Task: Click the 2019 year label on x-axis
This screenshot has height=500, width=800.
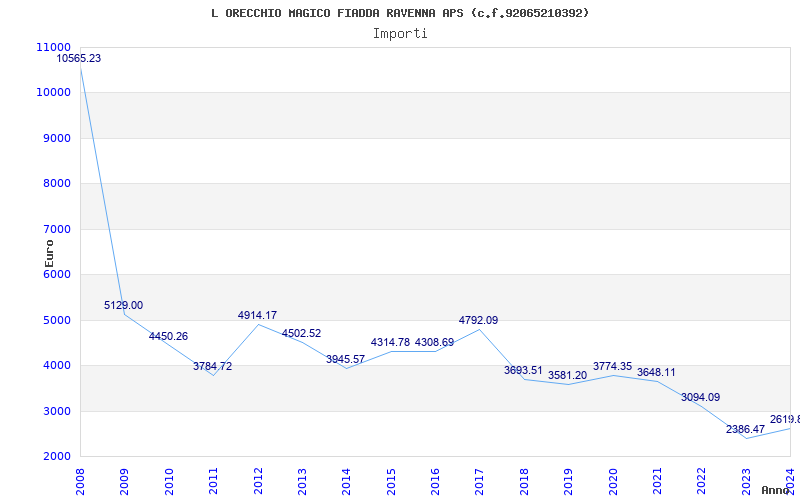Action: tap(568, 481)
